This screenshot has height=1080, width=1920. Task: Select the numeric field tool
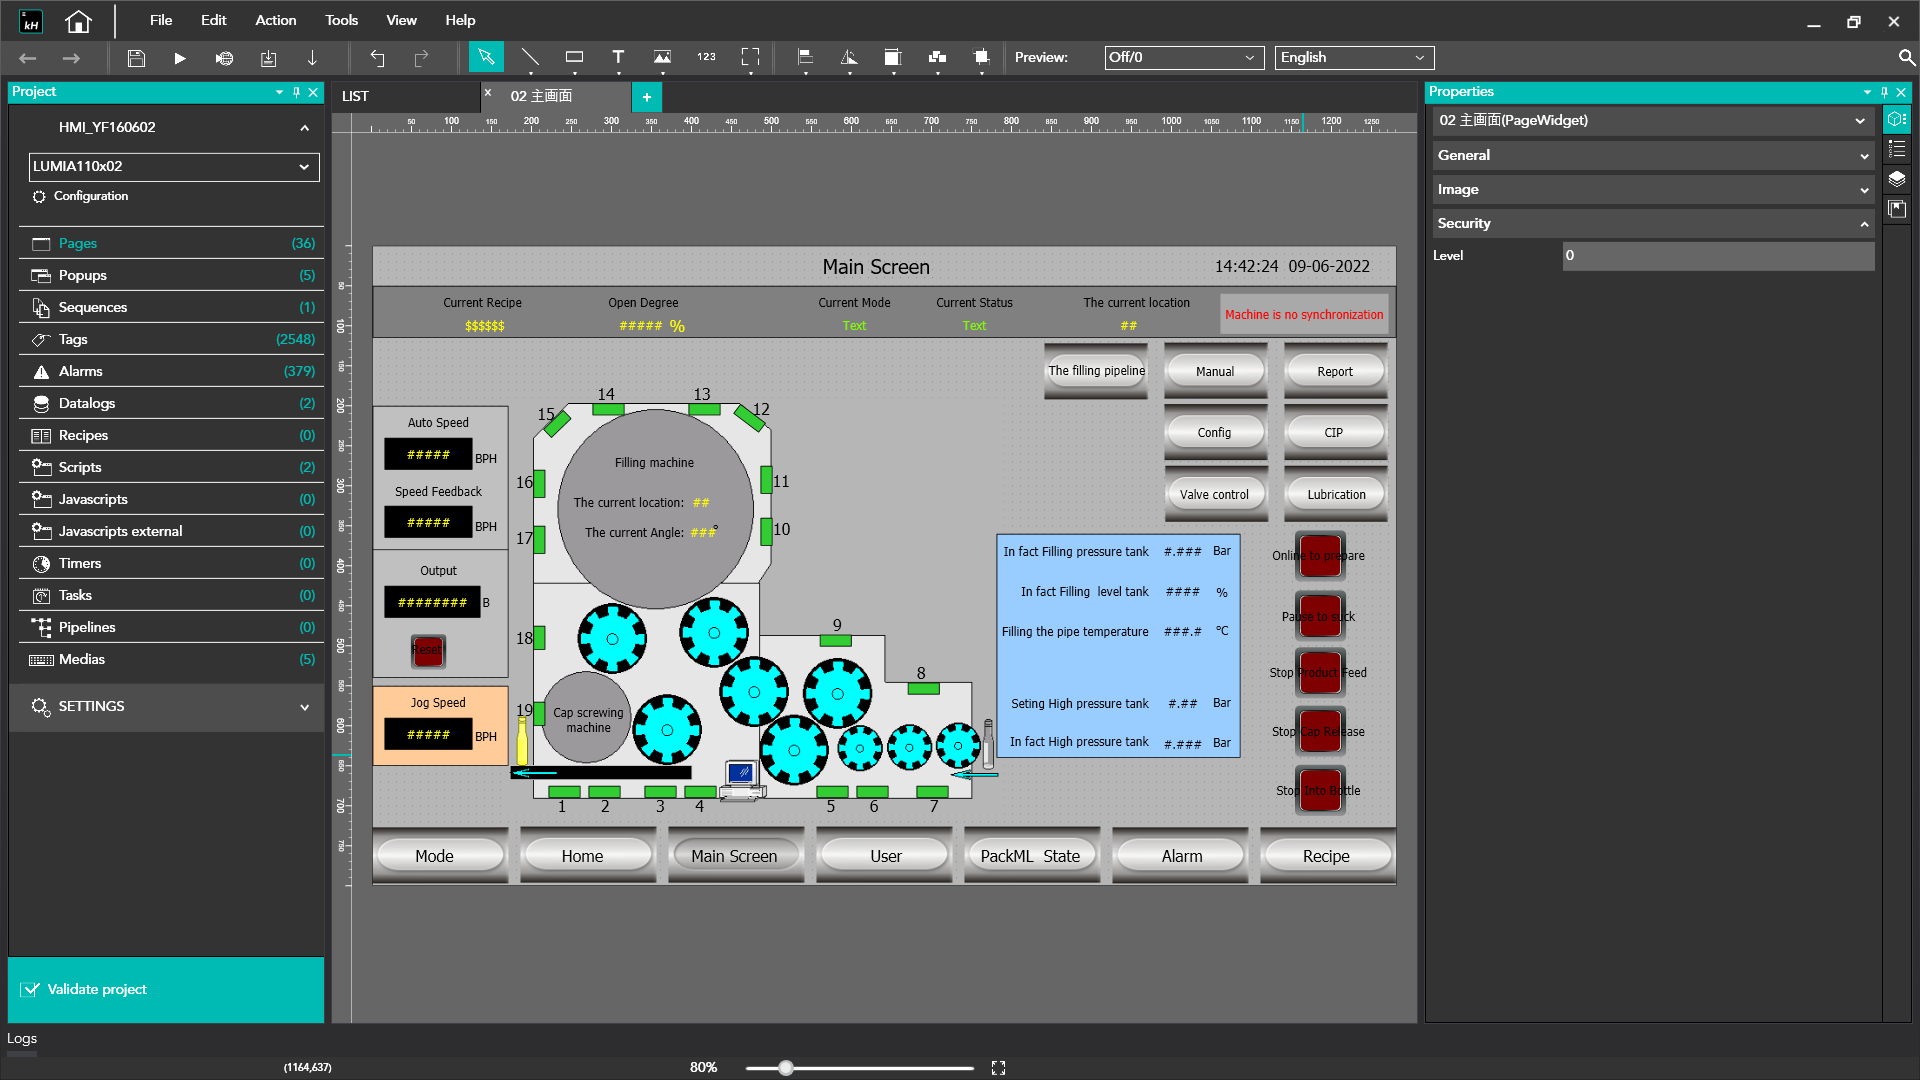[x=706, y=58]
